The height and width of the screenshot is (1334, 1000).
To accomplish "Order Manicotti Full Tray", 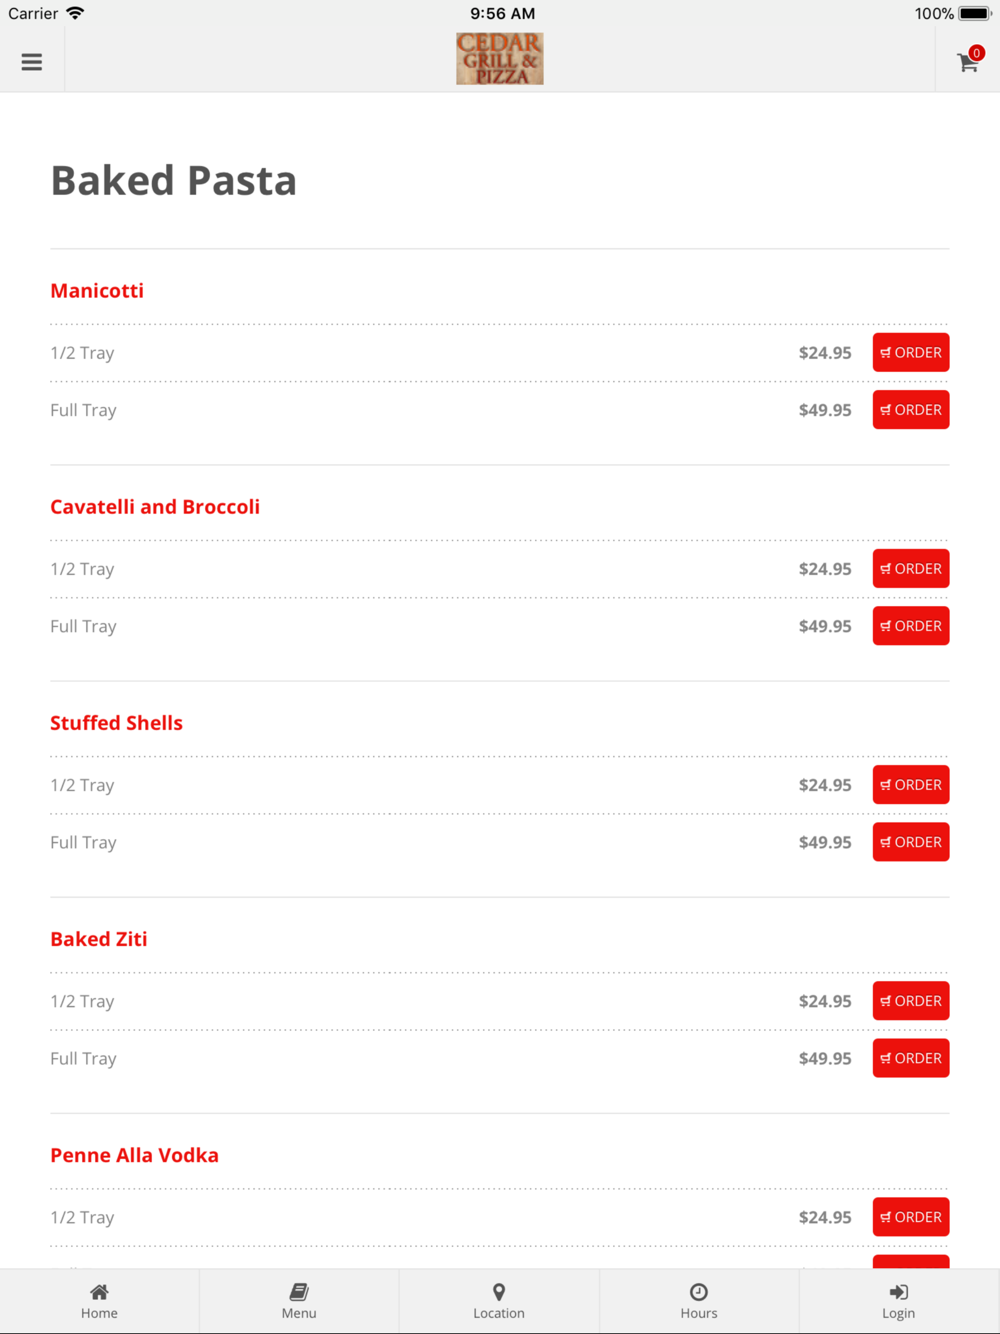I will click(911, 410).
